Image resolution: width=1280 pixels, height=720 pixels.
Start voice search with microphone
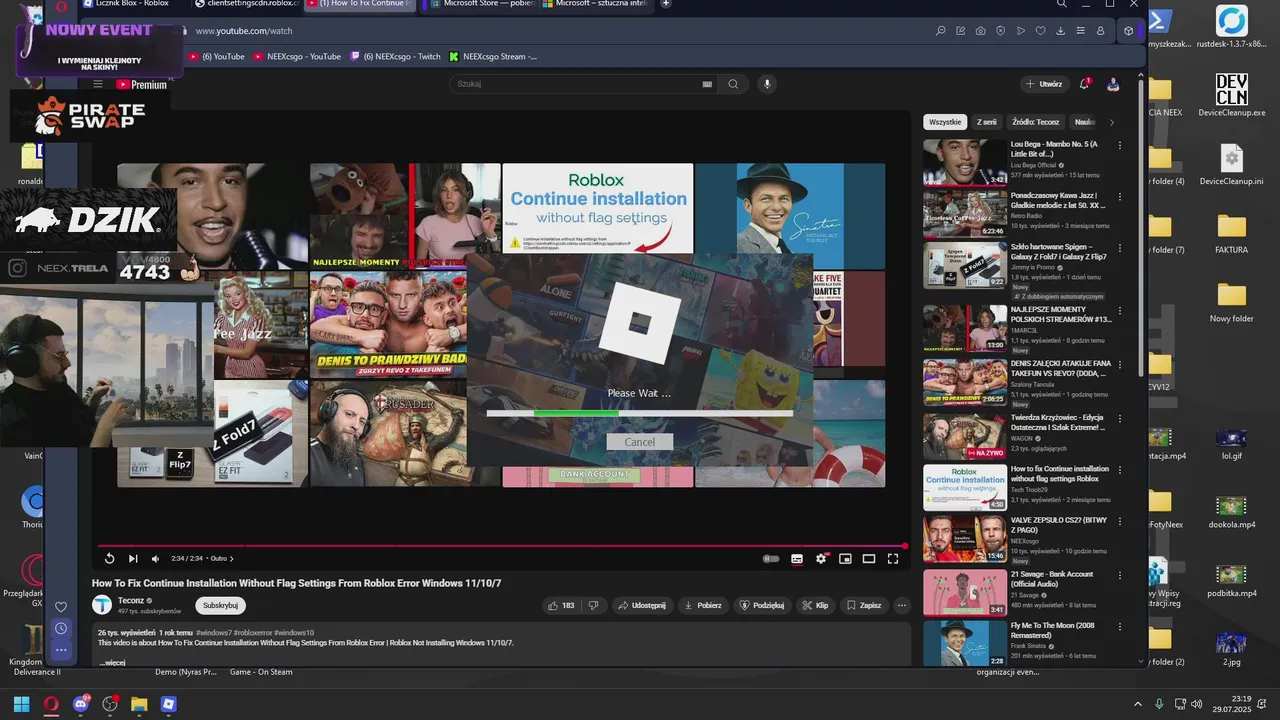pyautogui.click(x=767, y=84)
